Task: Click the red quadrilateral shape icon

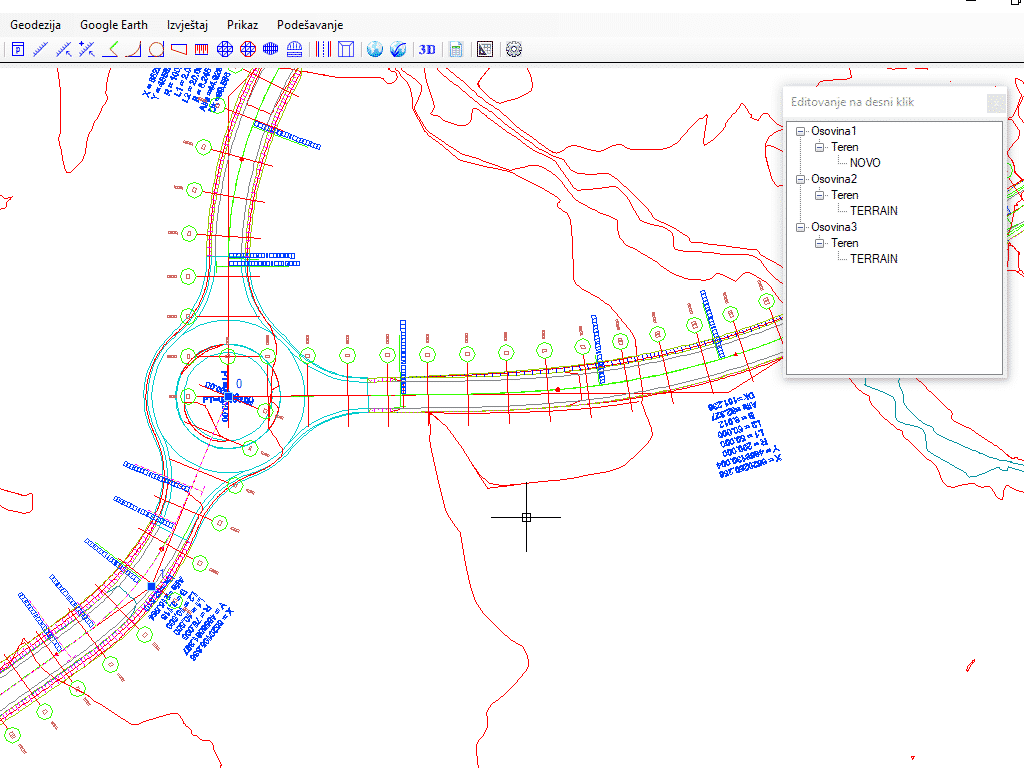Action: 179,49
